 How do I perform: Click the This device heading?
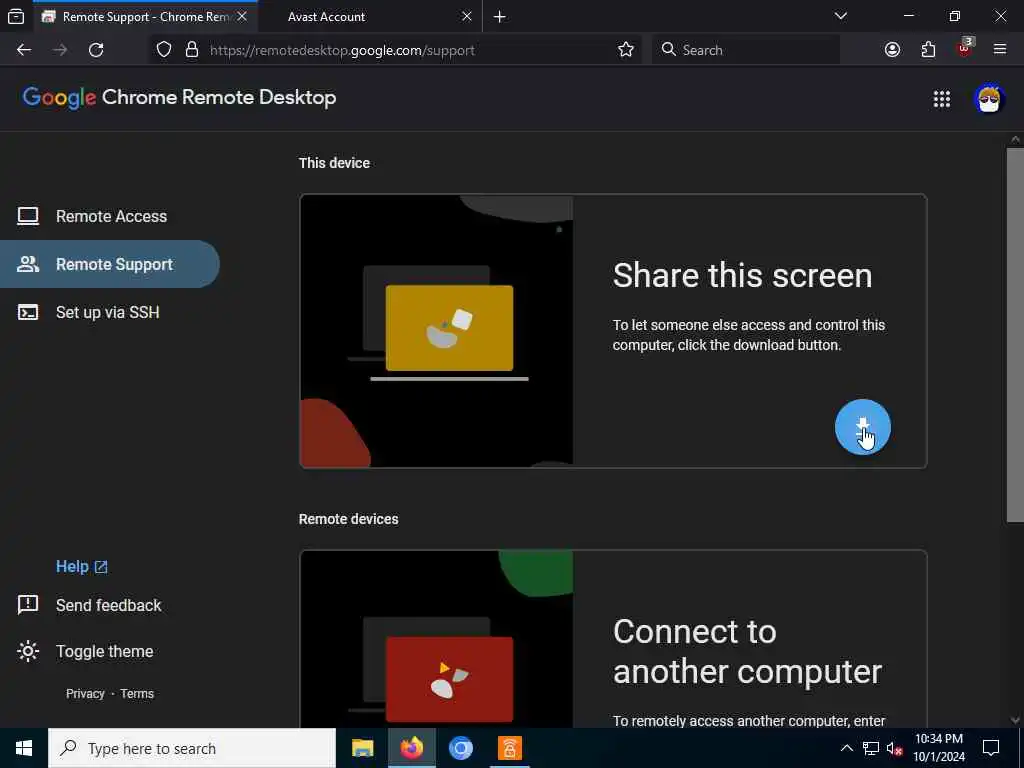[334, 163]
